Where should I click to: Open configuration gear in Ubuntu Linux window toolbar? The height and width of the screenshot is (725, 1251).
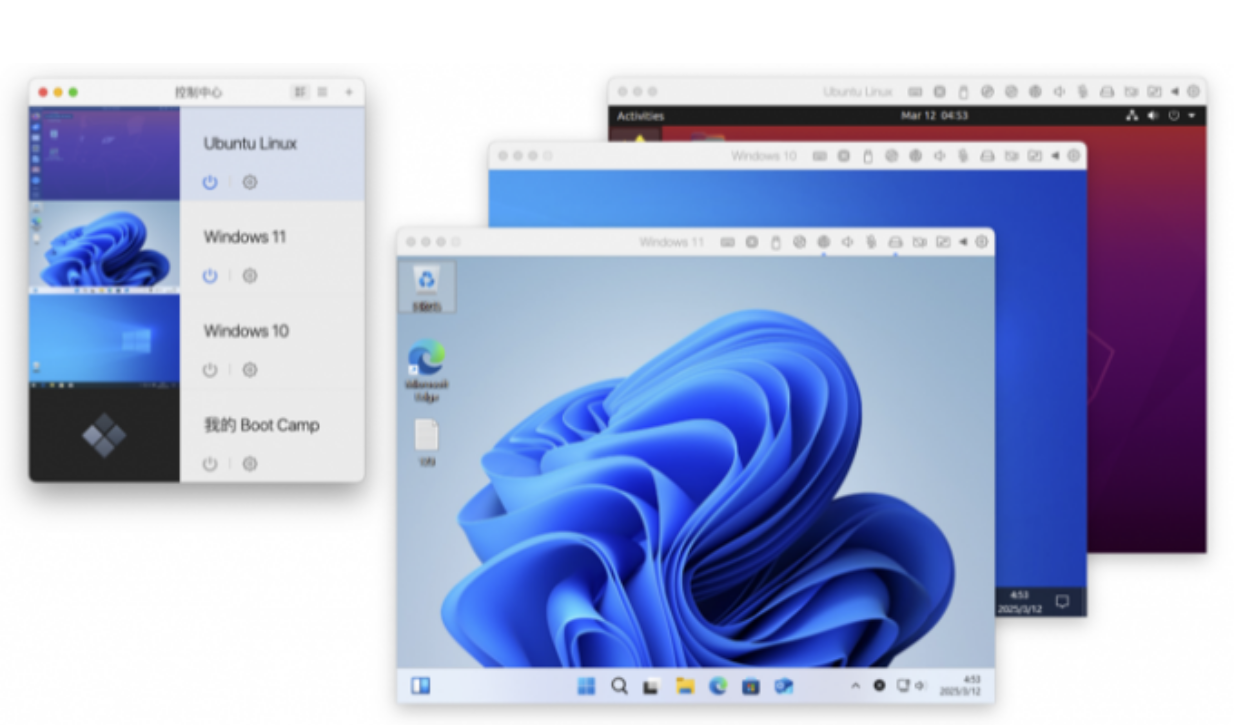[x=1193, y=91]
